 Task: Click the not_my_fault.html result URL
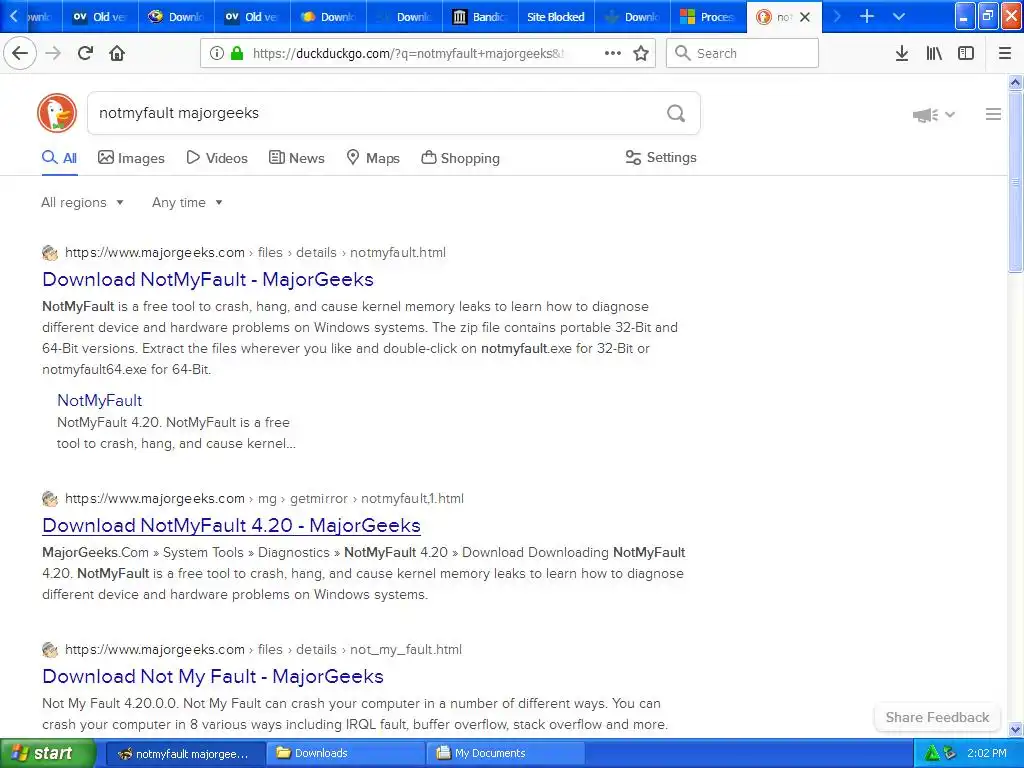coord(263,650)
